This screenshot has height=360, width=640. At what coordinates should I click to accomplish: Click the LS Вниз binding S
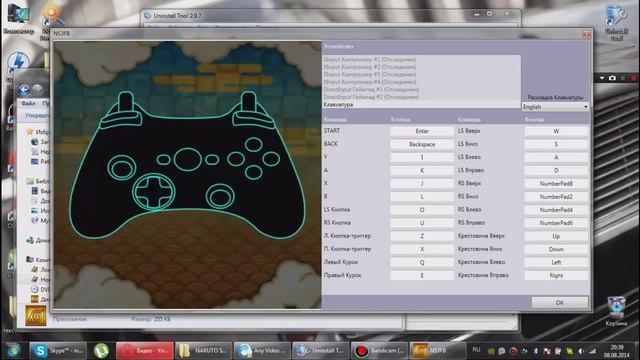tap(556, 144)
